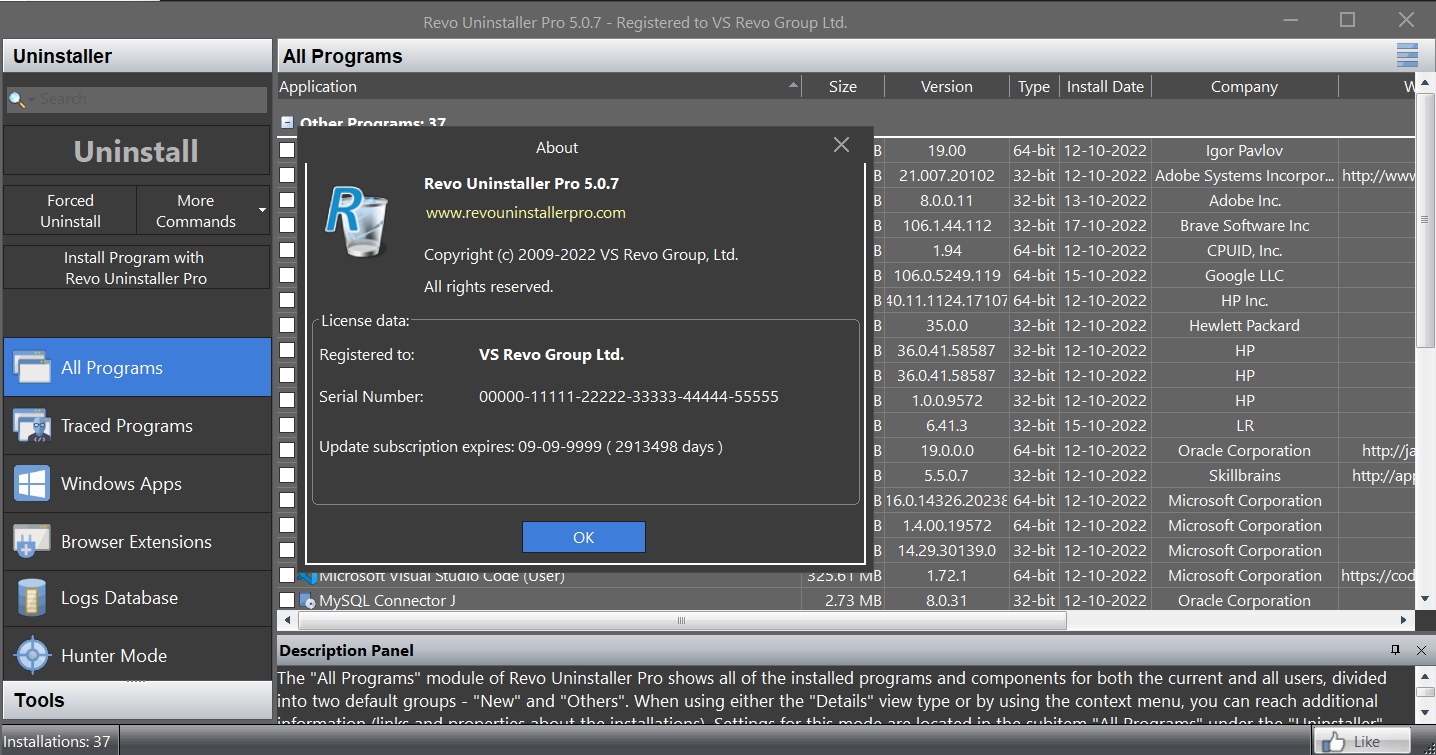Sort by the Company column header
The height and width of the screenshot is (755, 1436).
tap(1244, 87)
